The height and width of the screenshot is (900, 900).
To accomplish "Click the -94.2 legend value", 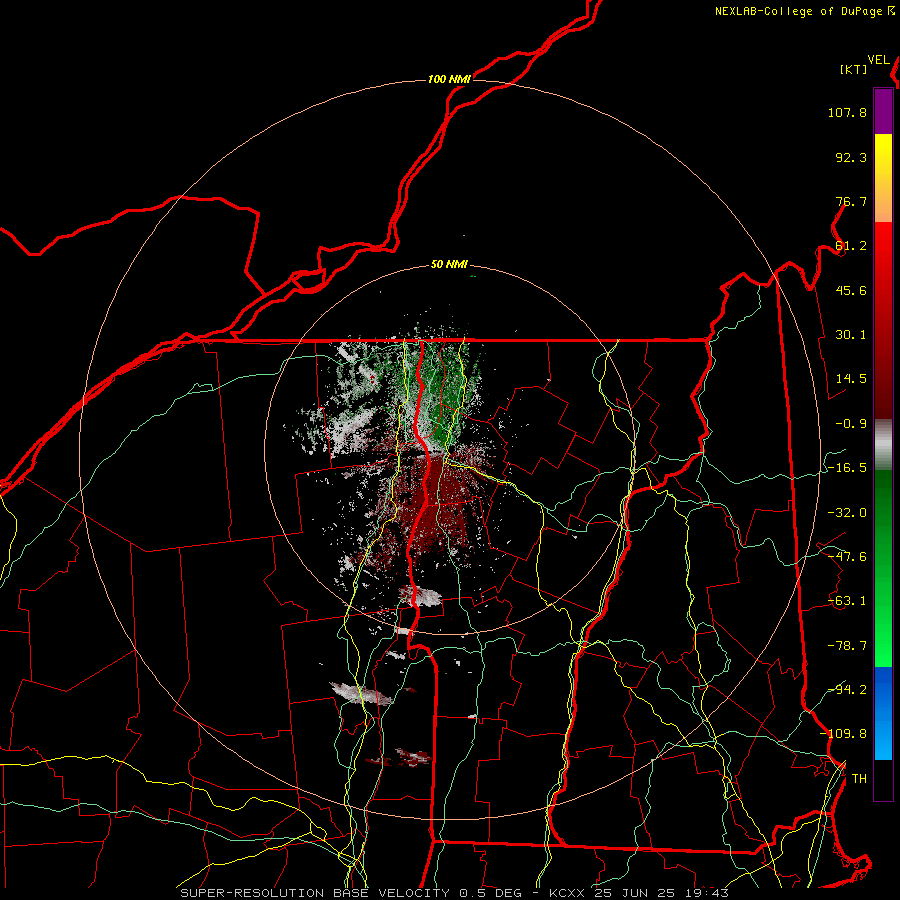I will pyautogui.click(x=847, y=689).
